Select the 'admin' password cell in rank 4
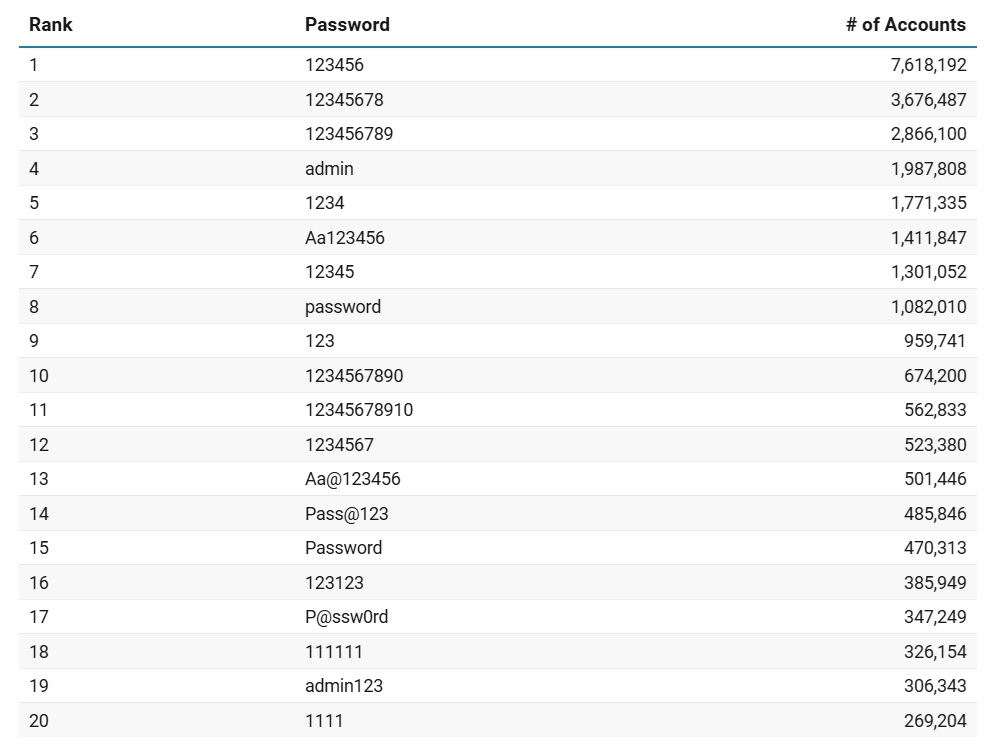Image resolution: width=992 pixels, height=750 pixels. pyautogui.click(x=329, y=169)
